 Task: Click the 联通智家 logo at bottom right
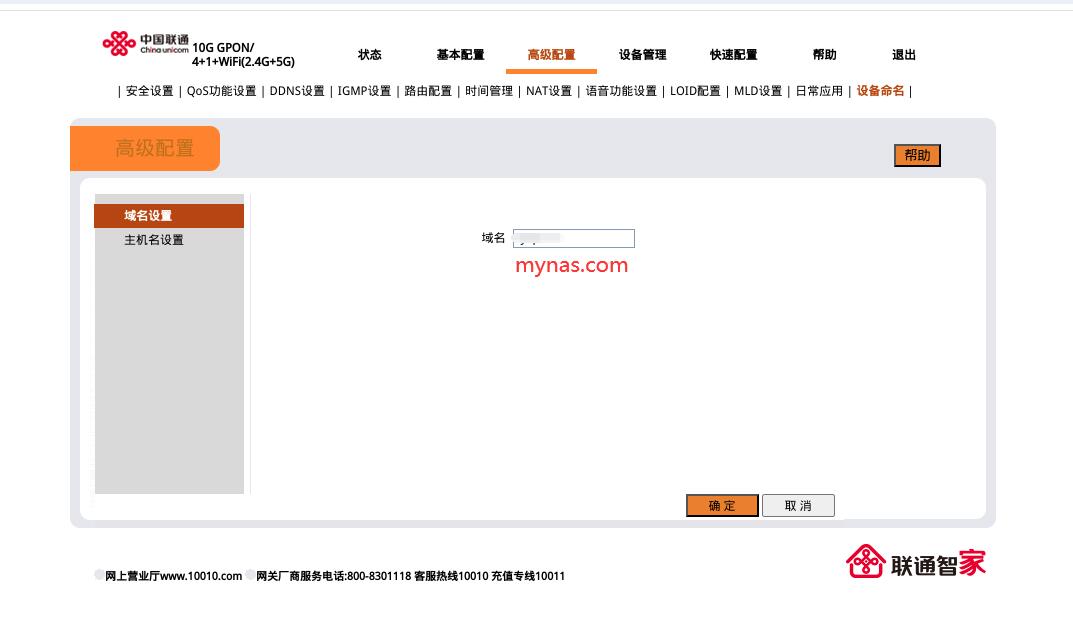(x=916, y=563)
